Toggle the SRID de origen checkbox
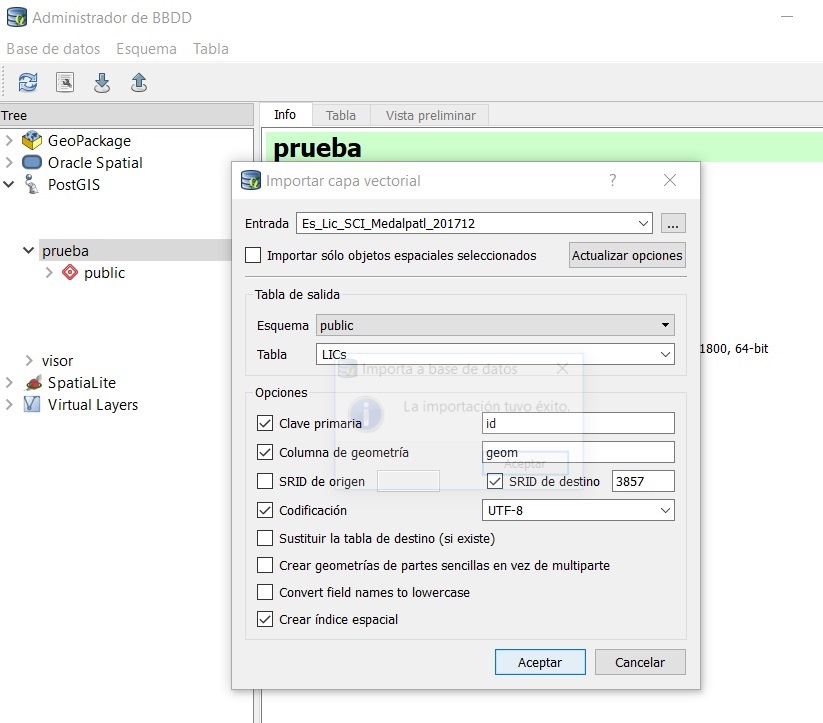The image size is (823, 723). click(x=265, y=481)
